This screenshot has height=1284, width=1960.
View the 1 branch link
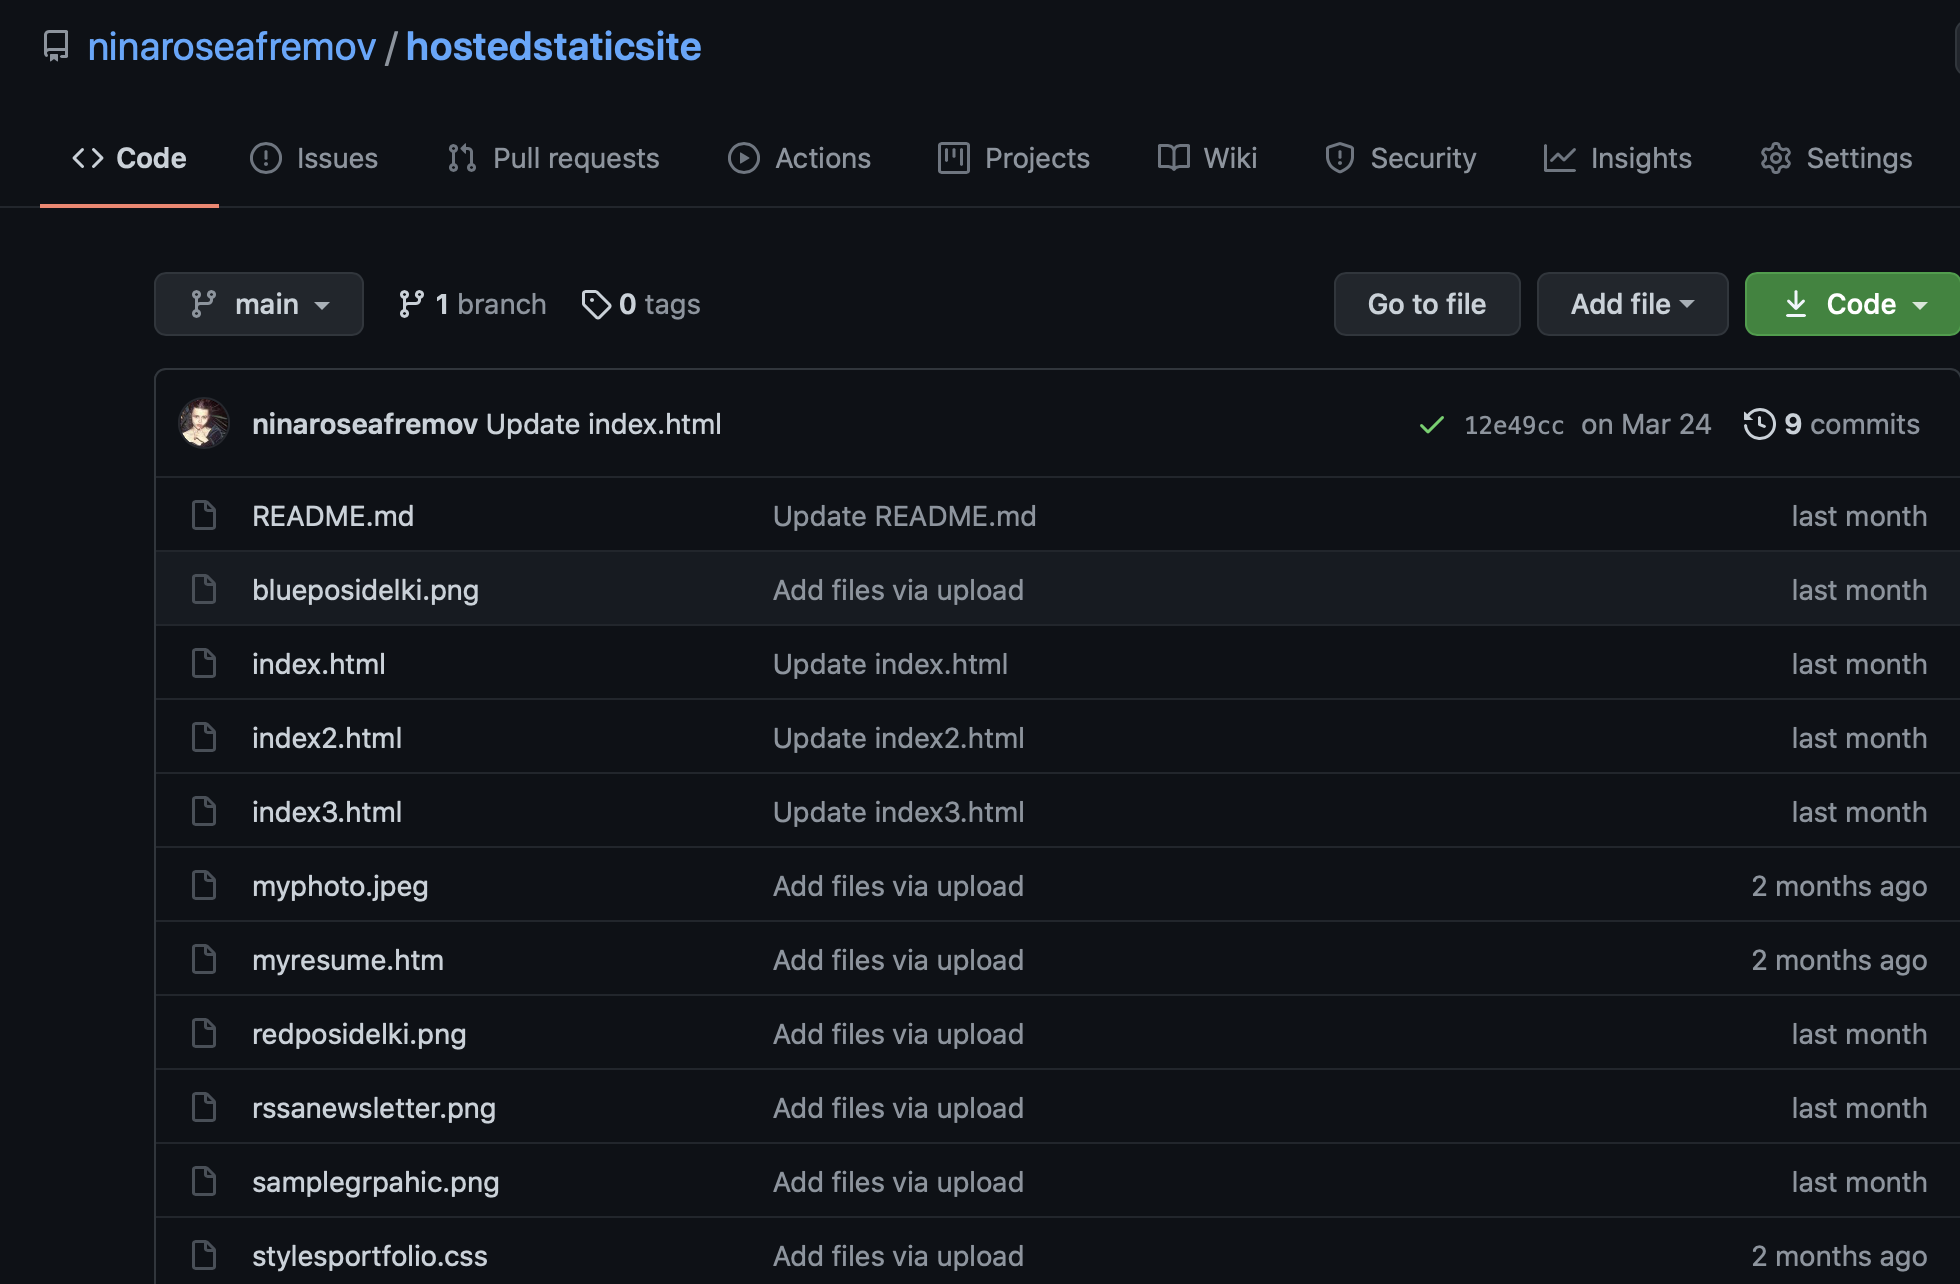472,304
